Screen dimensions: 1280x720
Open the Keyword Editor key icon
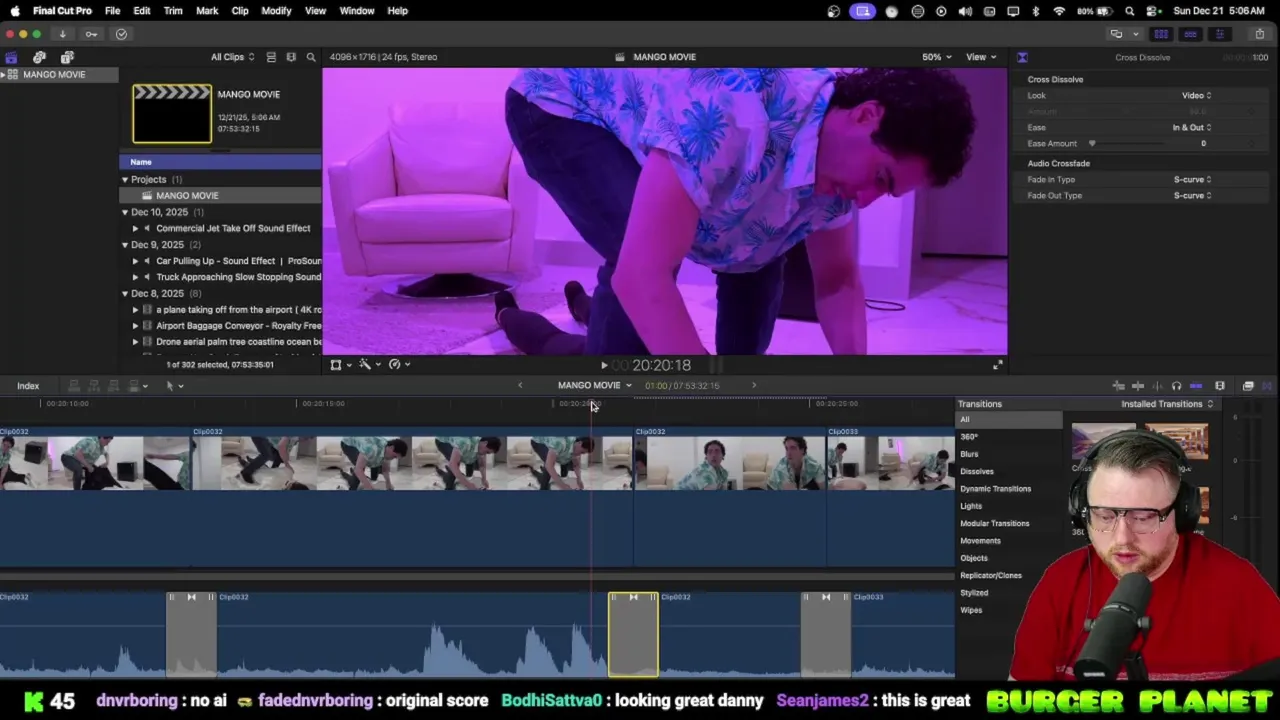pyautogui.click(x=91, y=34)
